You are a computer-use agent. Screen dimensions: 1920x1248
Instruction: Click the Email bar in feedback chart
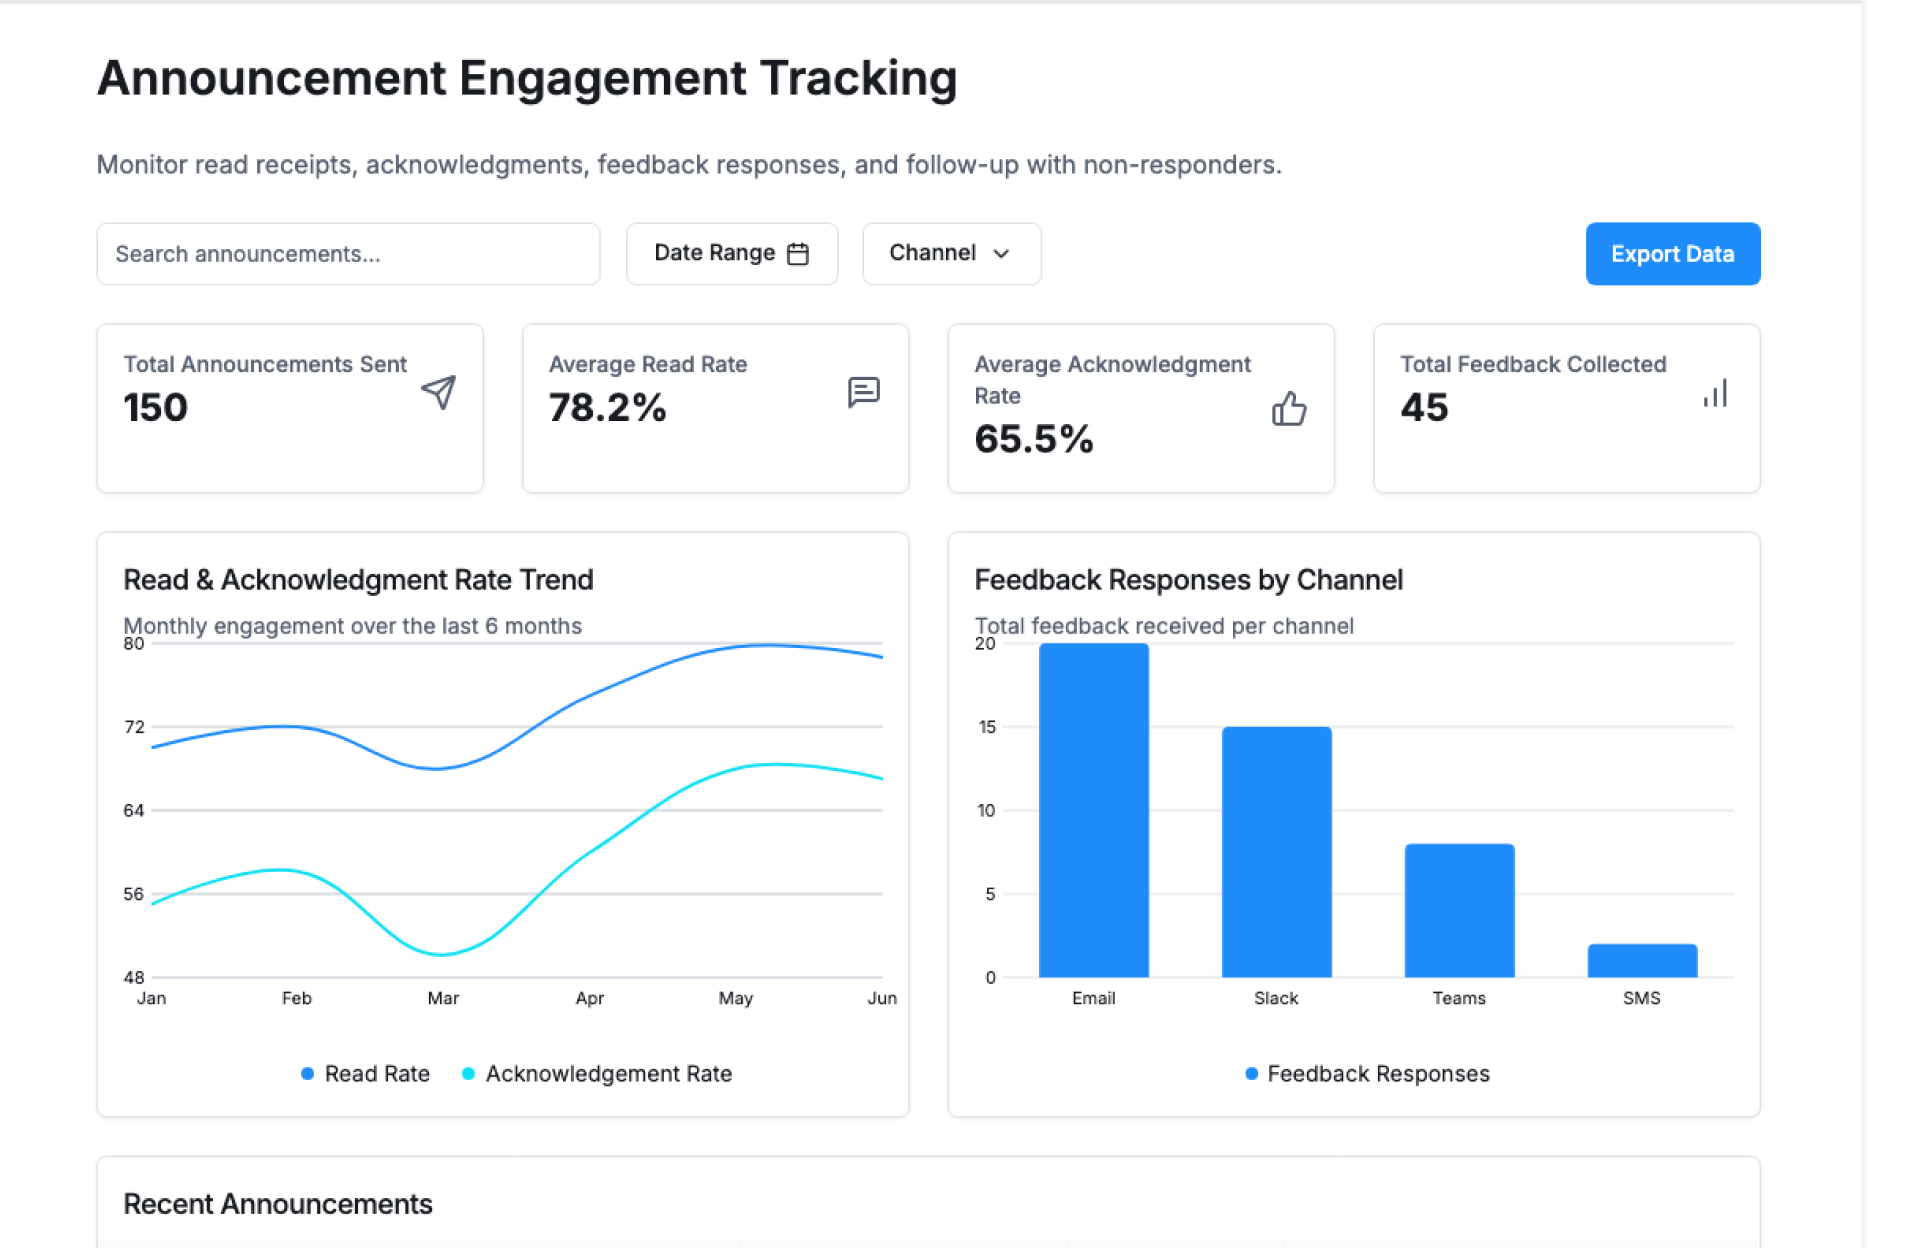[x=1093, y=810]
